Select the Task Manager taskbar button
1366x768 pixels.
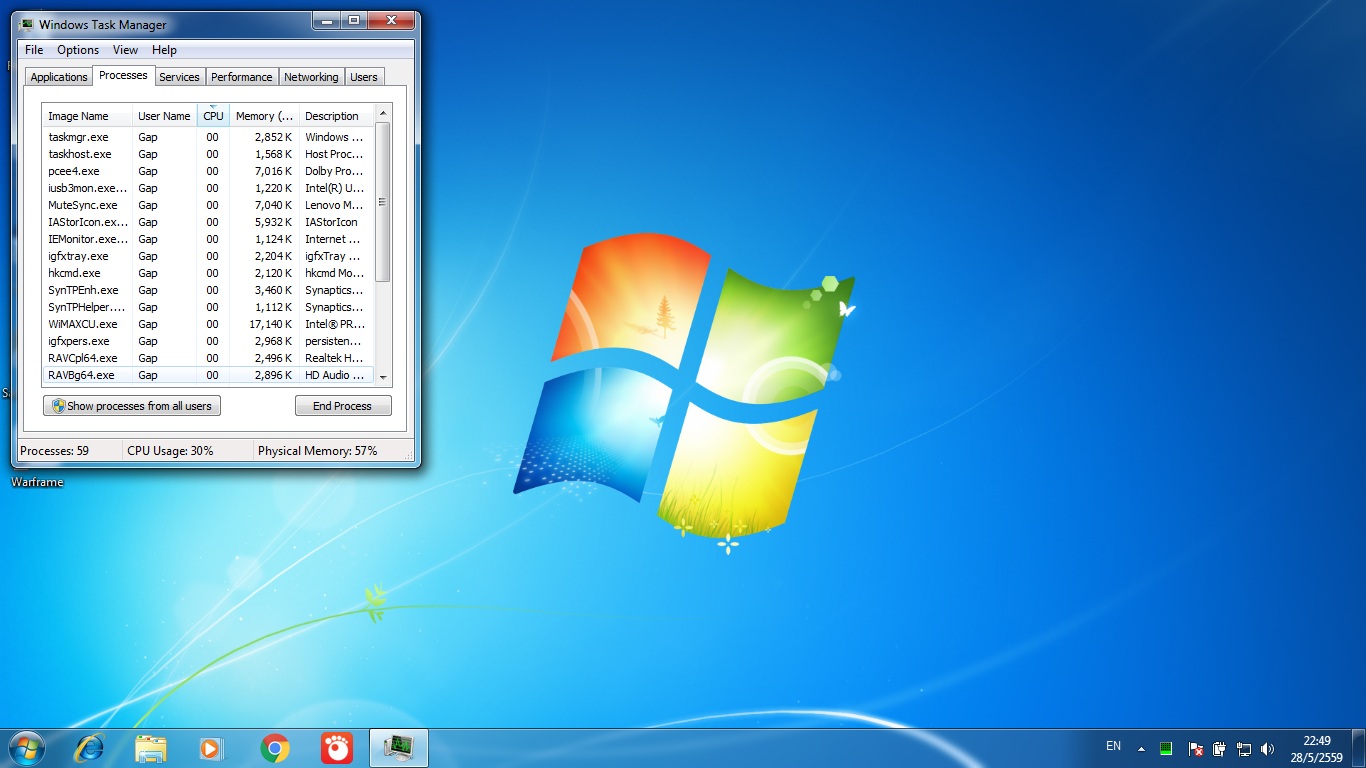(399, 748)
